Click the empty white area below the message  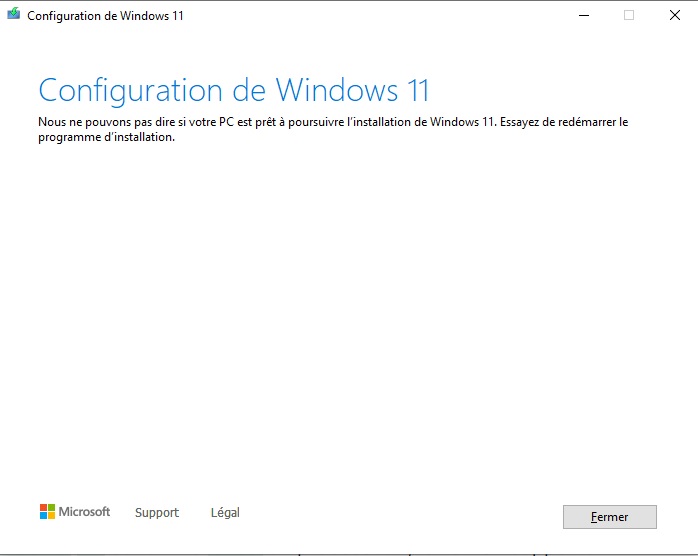[349, 312]
